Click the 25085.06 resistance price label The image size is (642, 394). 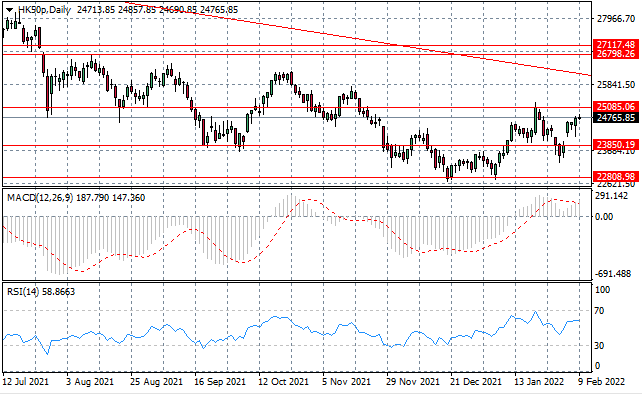pyautogui.click(x=616, y=107)
